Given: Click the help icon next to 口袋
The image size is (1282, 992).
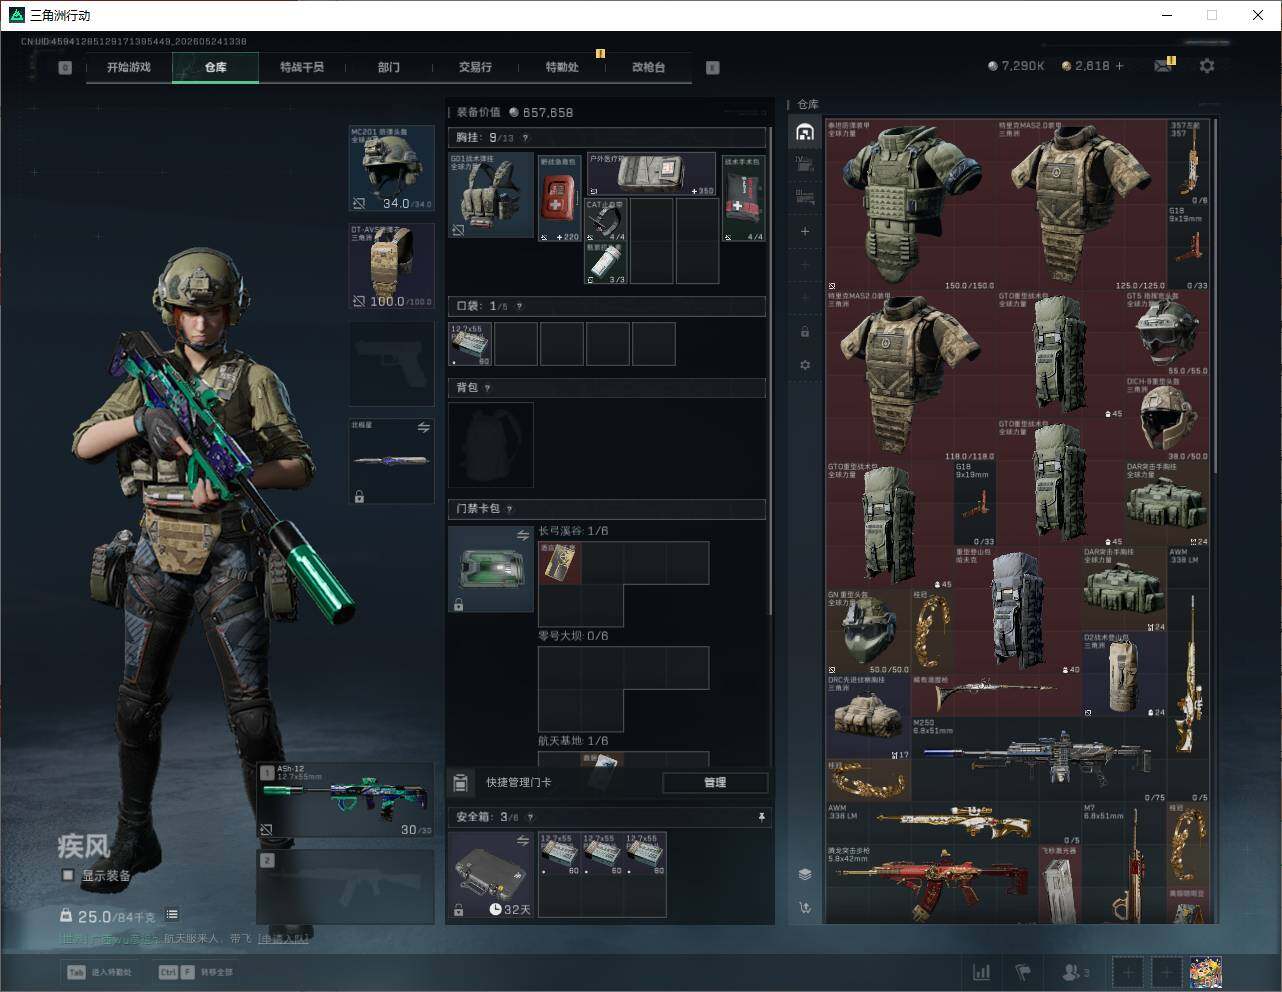Looking at the screenshot, I should tap(519, 306).
